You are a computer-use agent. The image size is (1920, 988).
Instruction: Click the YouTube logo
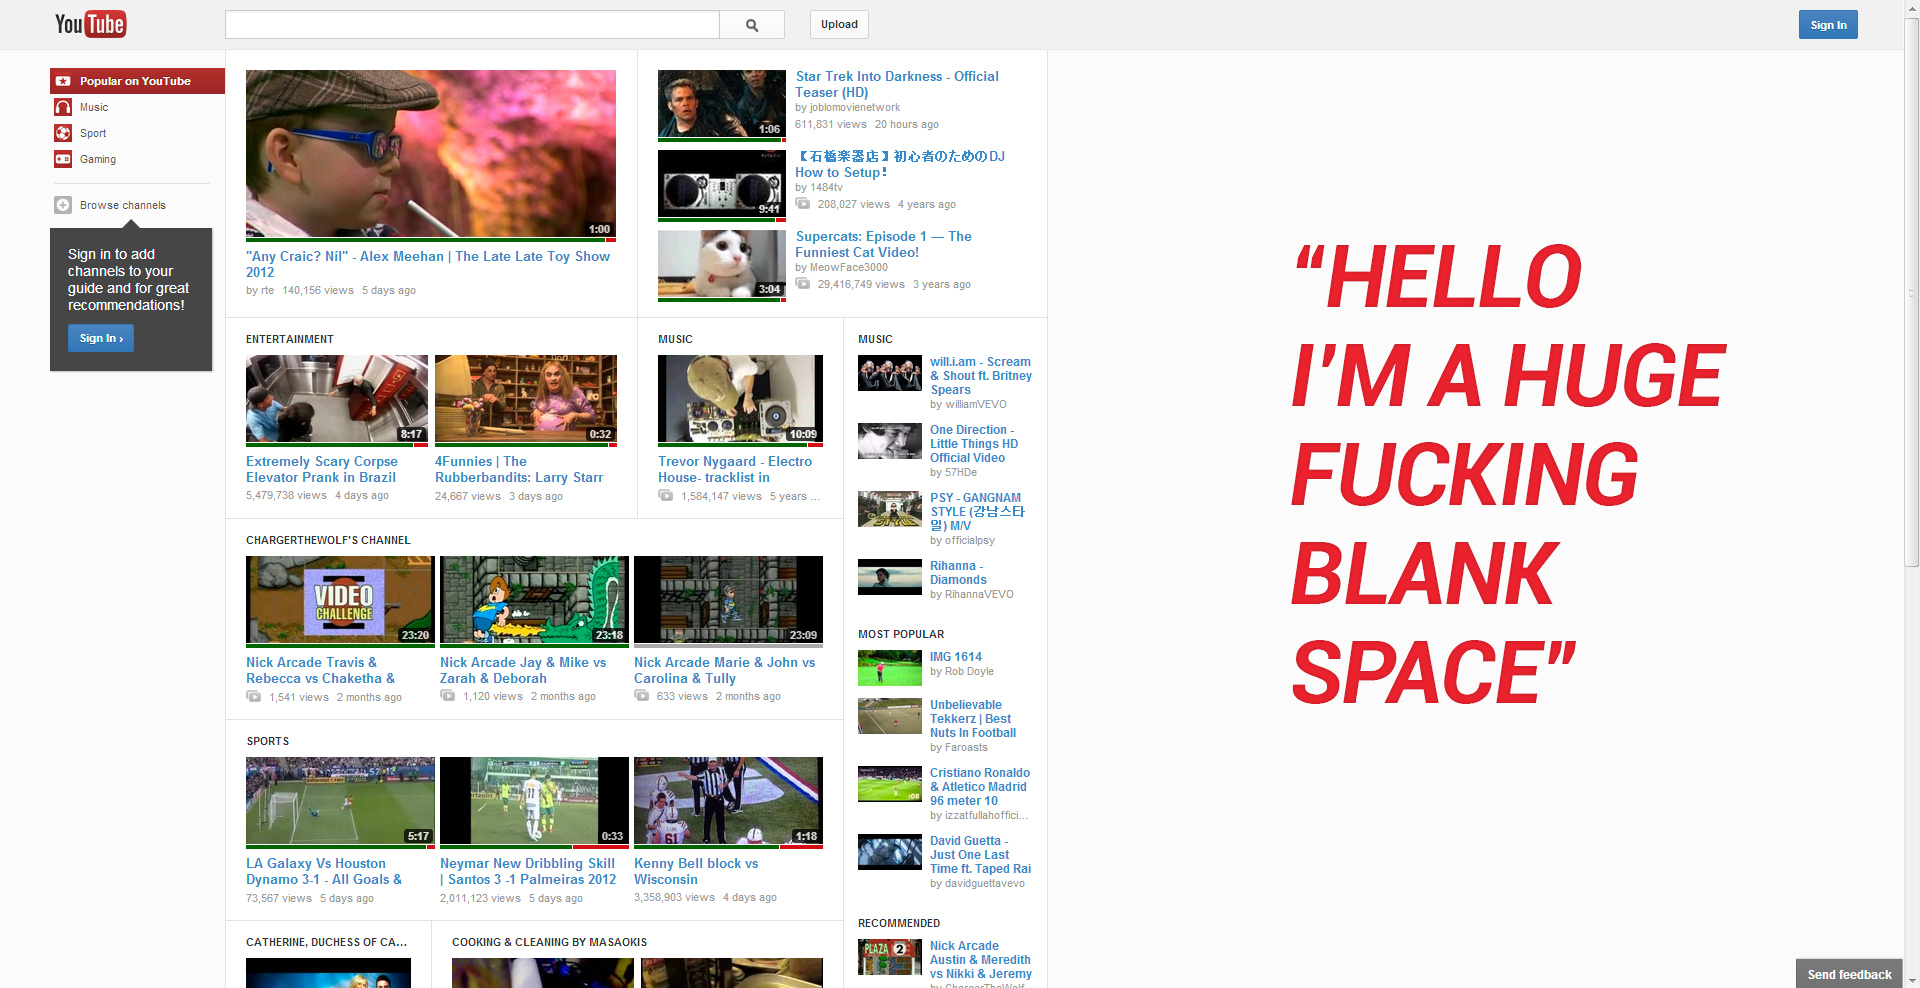click(90, 24)
